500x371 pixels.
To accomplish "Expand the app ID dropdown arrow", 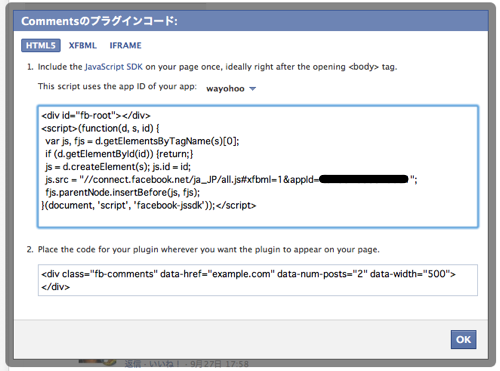I will click(x=253, y=89).
